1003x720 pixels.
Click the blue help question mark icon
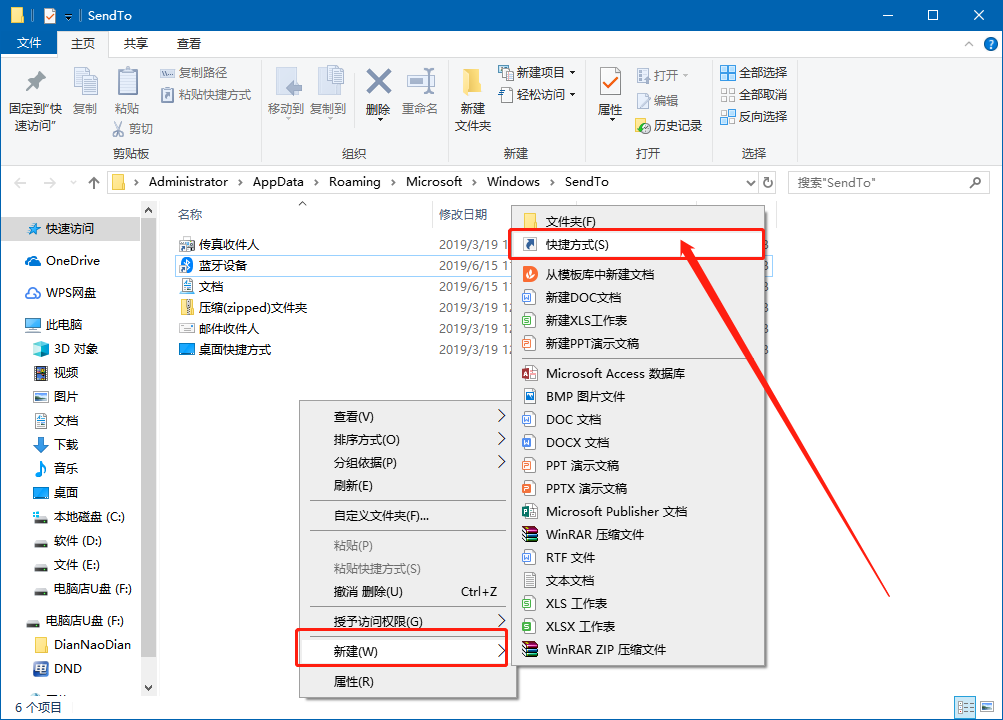click(x=990, y=44)
